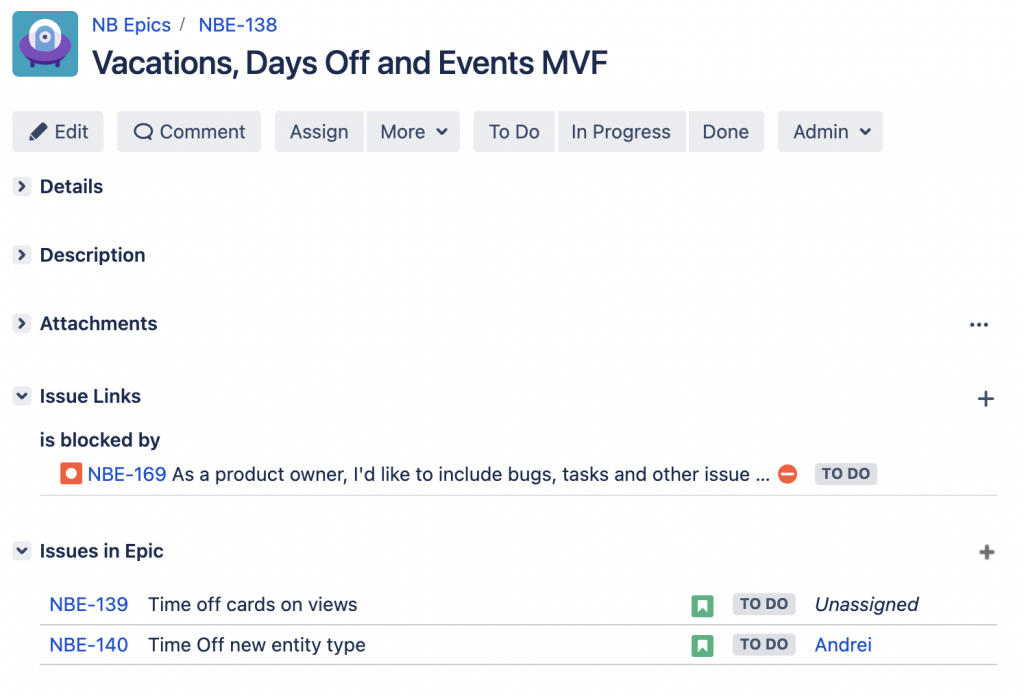Click the bug type icon beside NBE-169
1024x696 pixels.
pos(70,473)
